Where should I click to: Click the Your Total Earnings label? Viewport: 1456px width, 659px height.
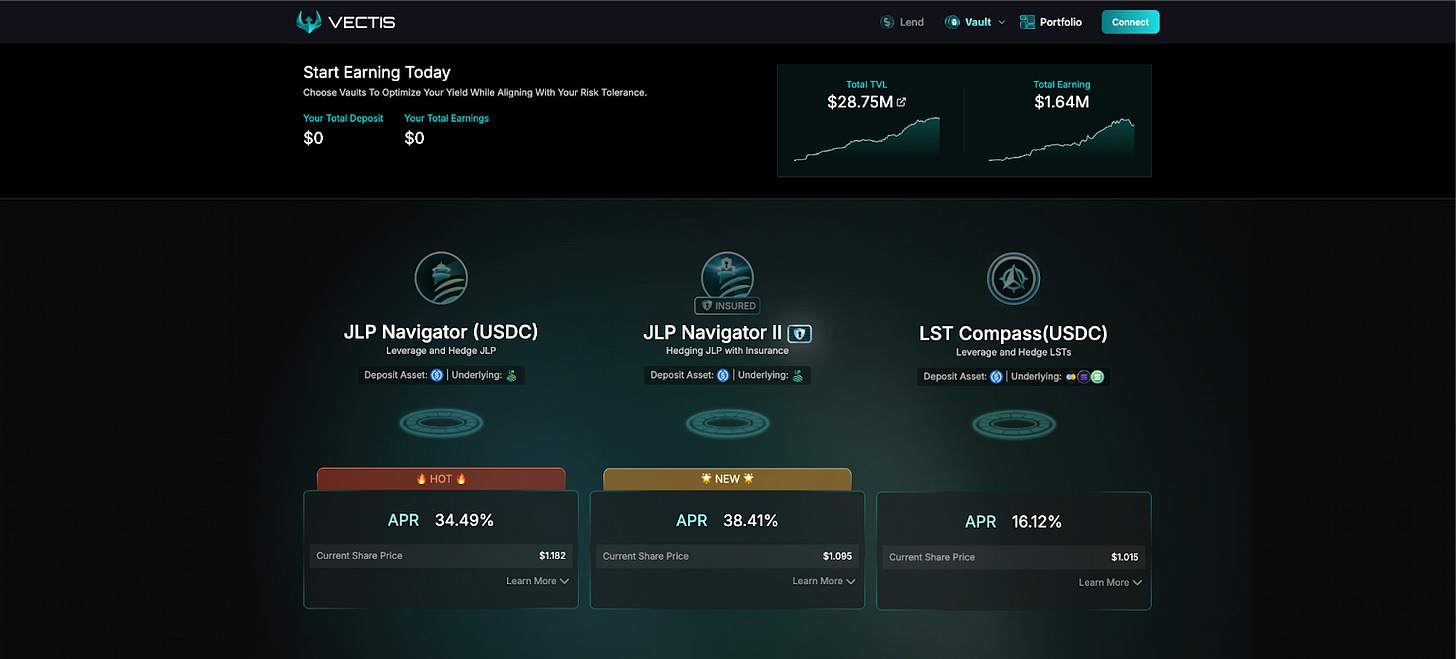447,118
